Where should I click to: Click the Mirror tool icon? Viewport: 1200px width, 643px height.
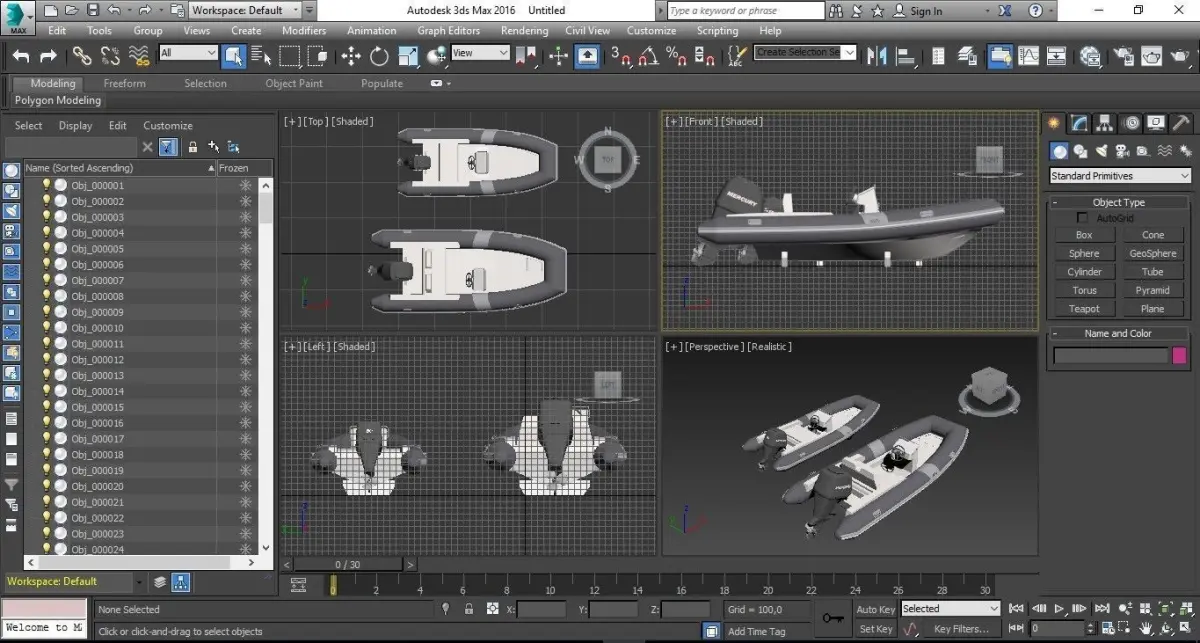coord(877,56)
